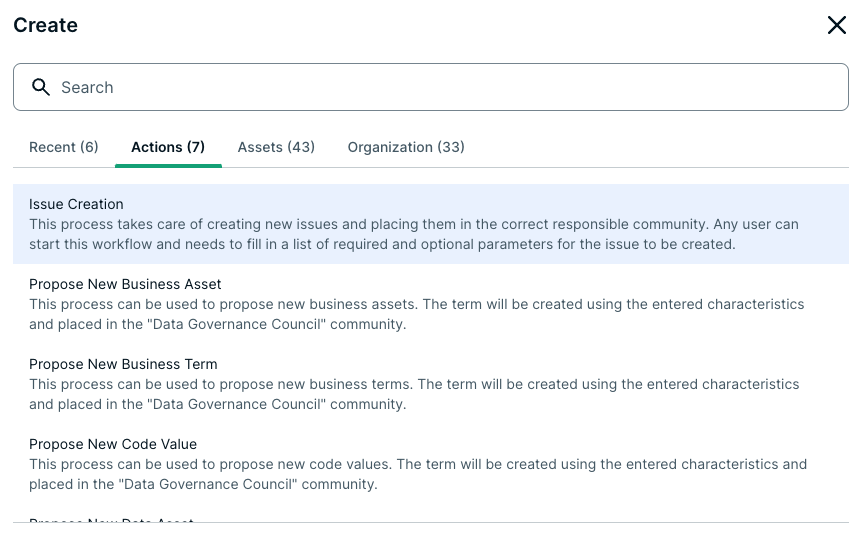Start the Issue Creation workflow
863x547 pixels.
pyautogui.click(x=431, y=224)
